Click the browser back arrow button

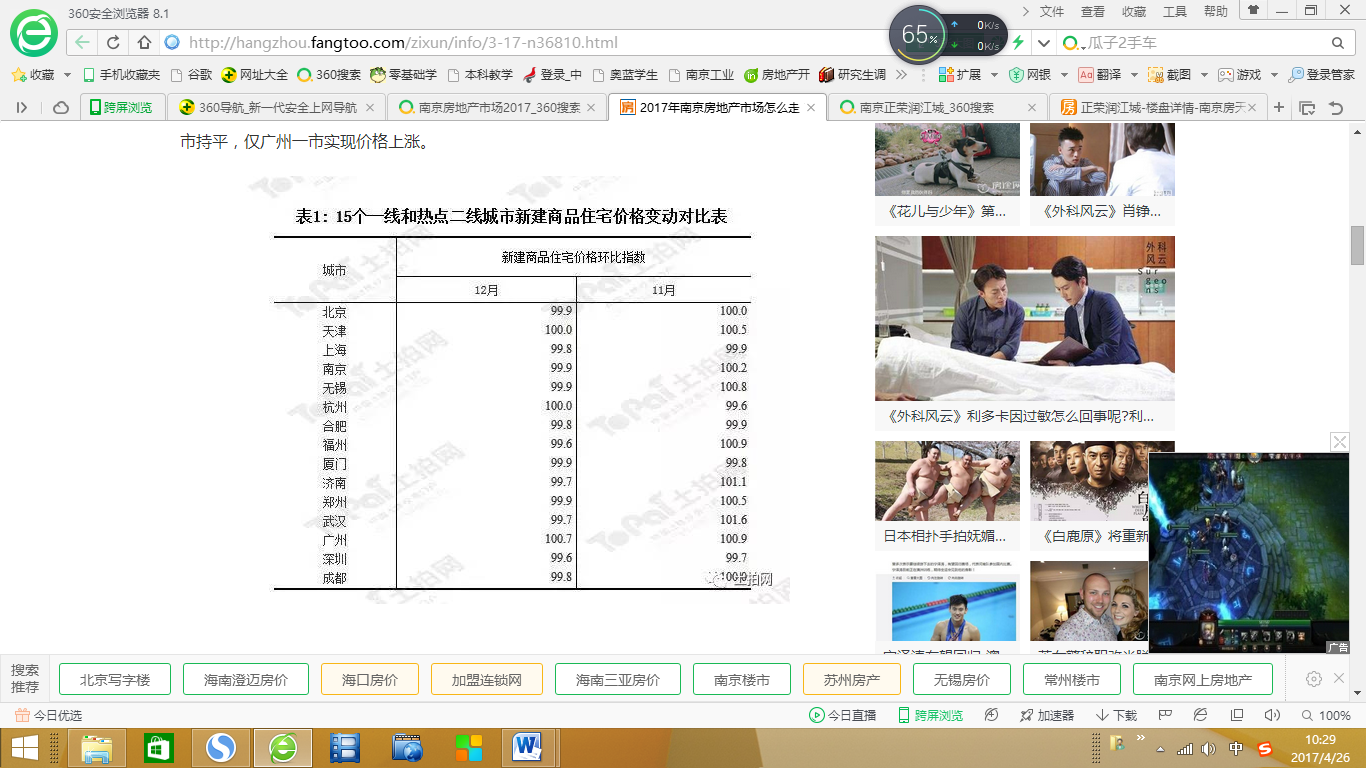pos(82,43)
